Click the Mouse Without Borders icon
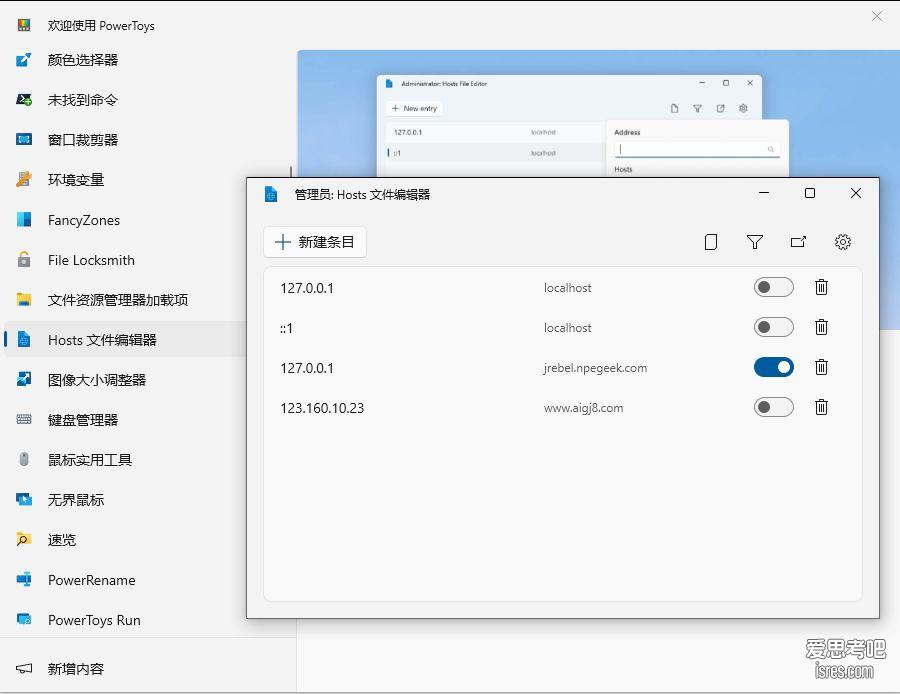The width and height of the screenshot is (900, 694). [24, 499]
